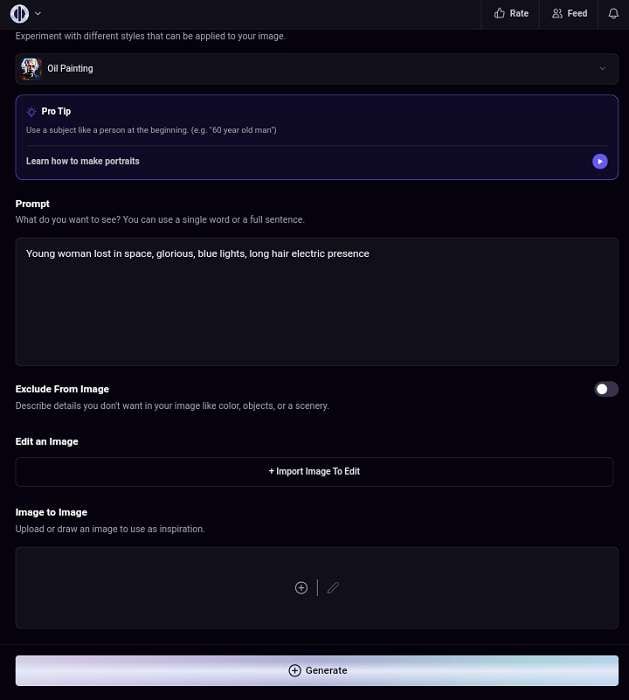Click the Pro Tip sparkle icon

31,112
